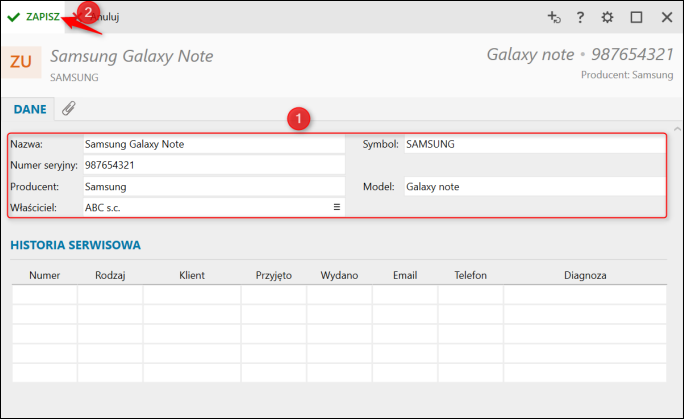This screenshot has height=419, width=684.
Task: Click the add-with-history plus icon
Action: pyautogui.click(x=554, y=17)
